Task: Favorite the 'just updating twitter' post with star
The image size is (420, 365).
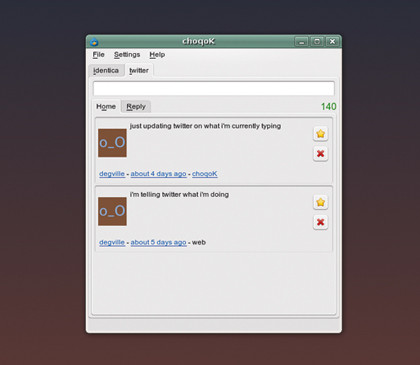Action: coord(320,134)
